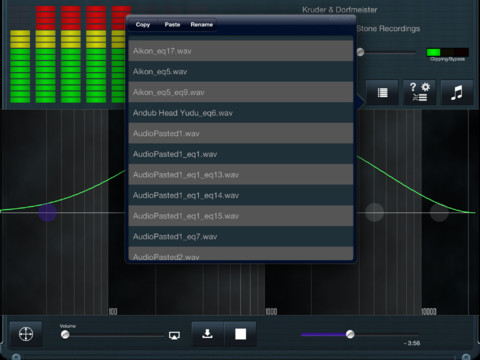480x360 pixels.
Task: Select the gray EQ handle right of popup
Action: click(x=375, y=212)
